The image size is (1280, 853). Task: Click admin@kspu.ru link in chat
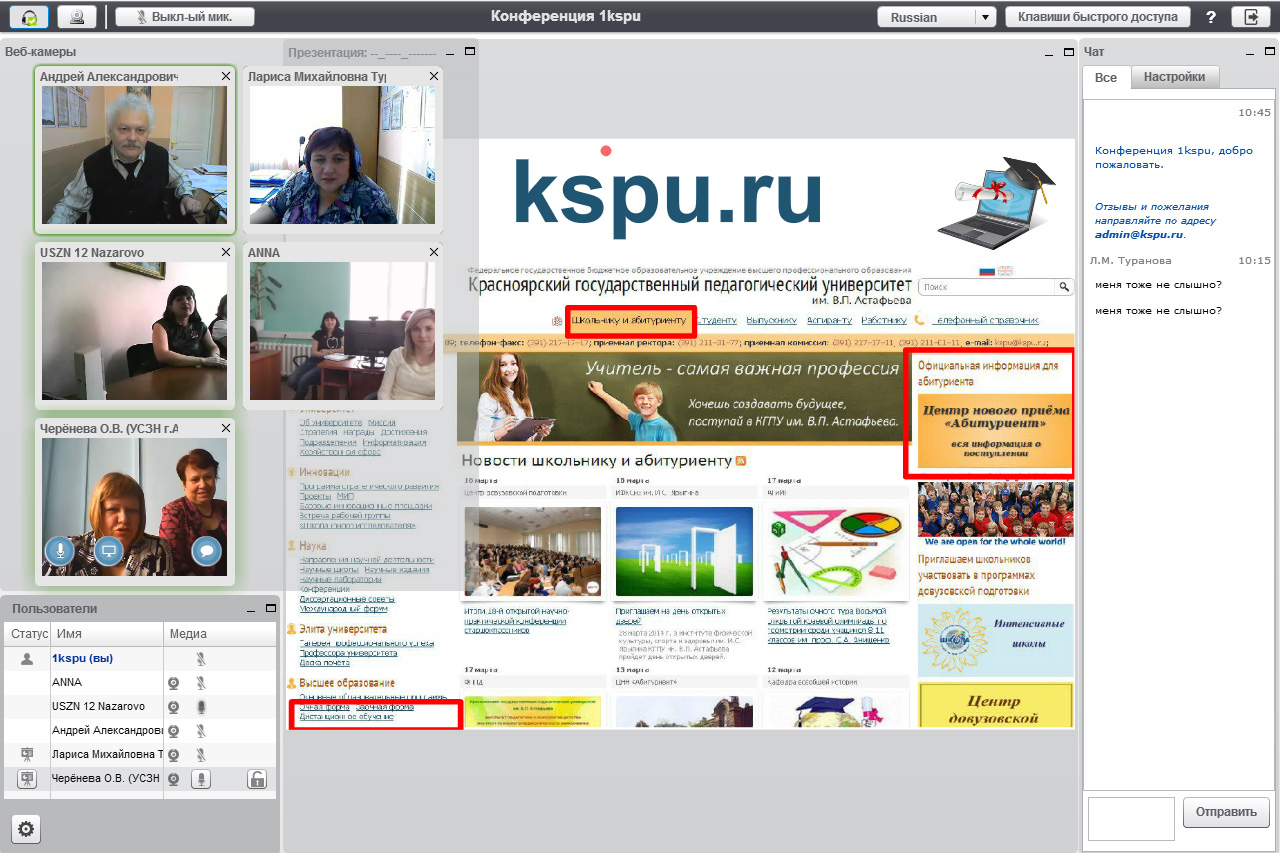(1138, 234)
